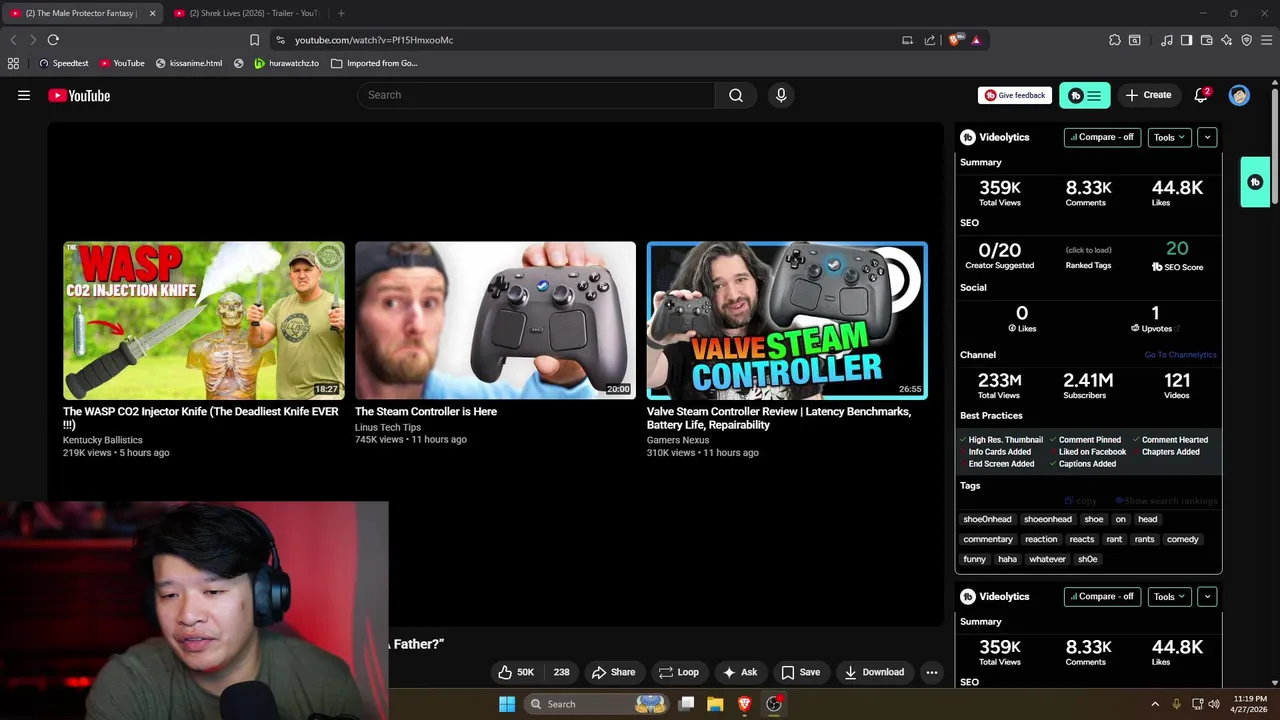Click the shoeOnhead tag chip
The image size is (1280, 720).
click(987, 519)
